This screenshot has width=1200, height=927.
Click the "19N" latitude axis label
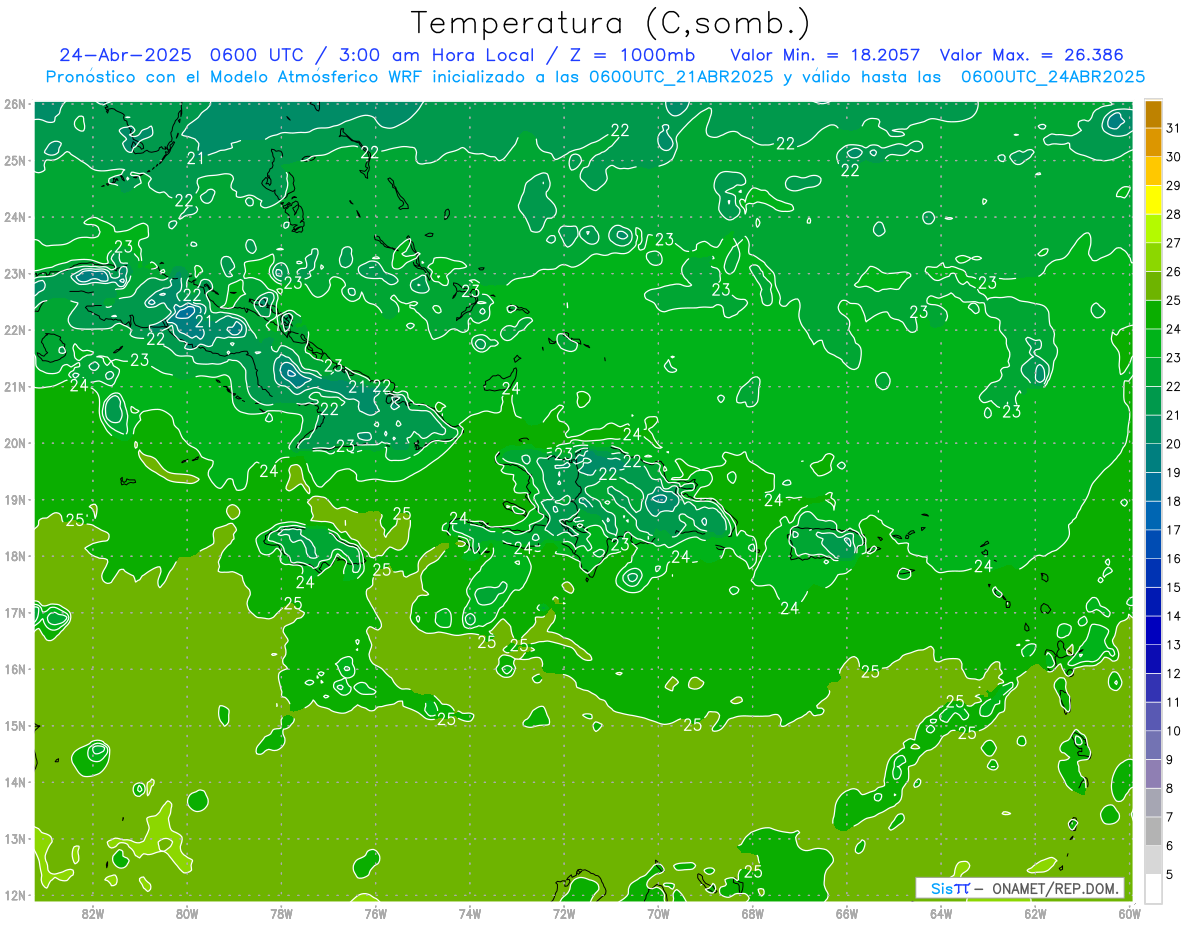15,500
